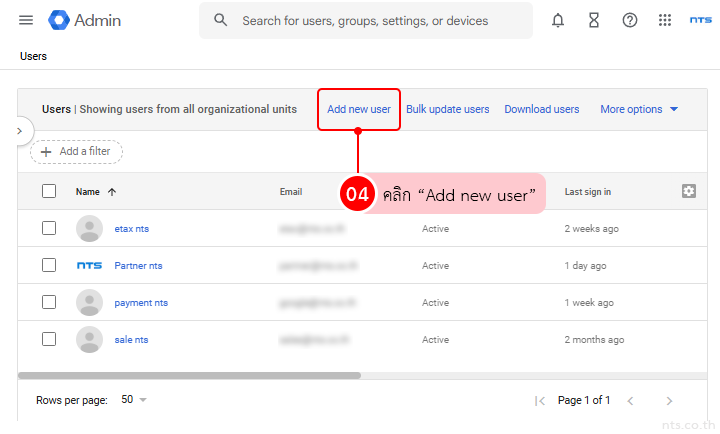Click the Users breadcrumb item
The image size is (720, 434).
33,56
